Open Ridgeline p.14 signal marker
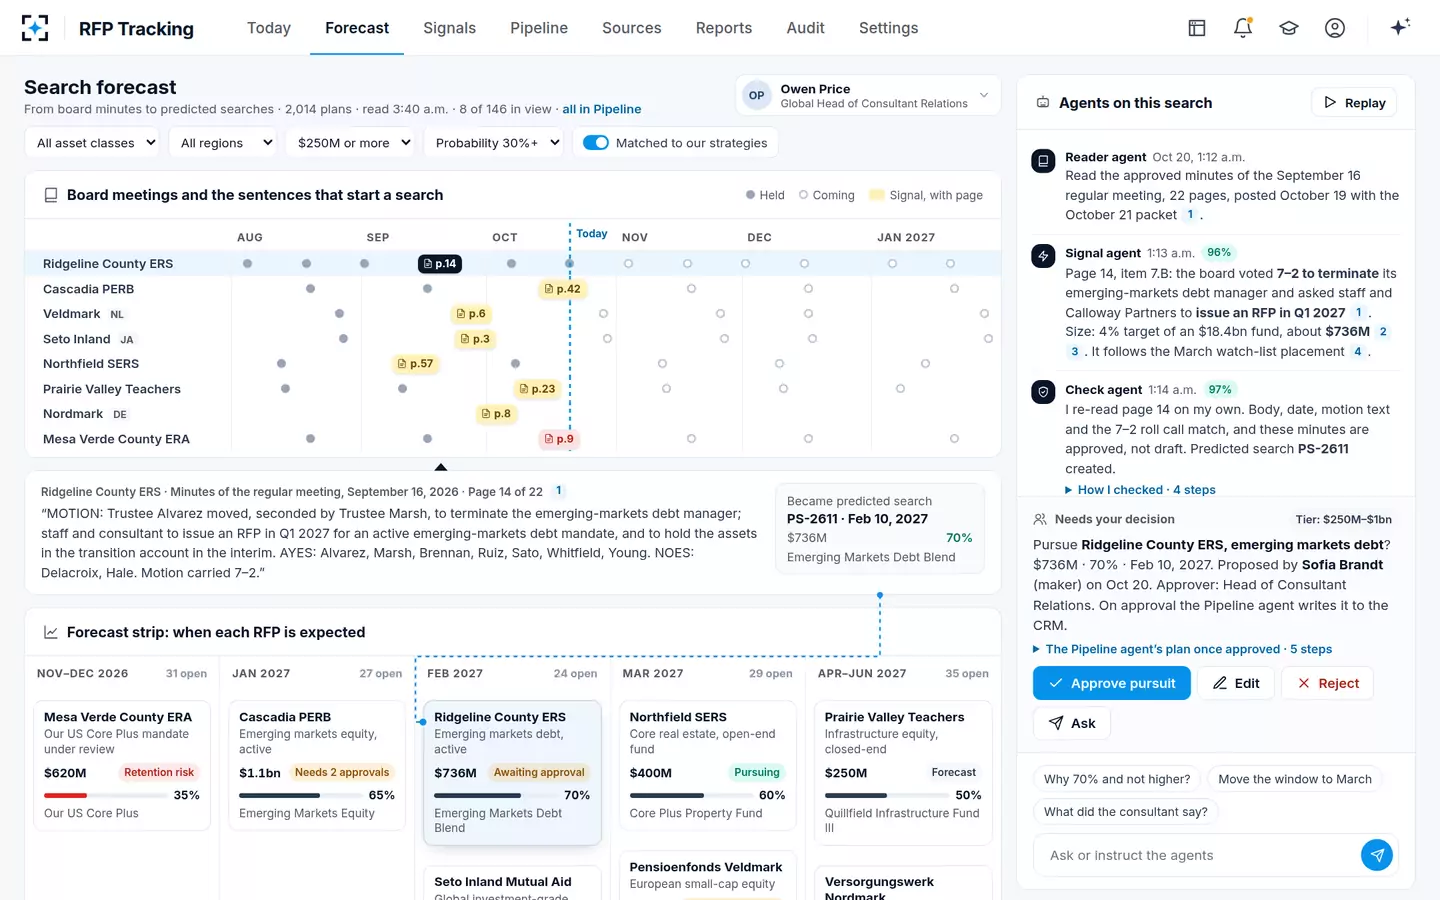Viewport: 1440px width, 900px height. [440, 264]
